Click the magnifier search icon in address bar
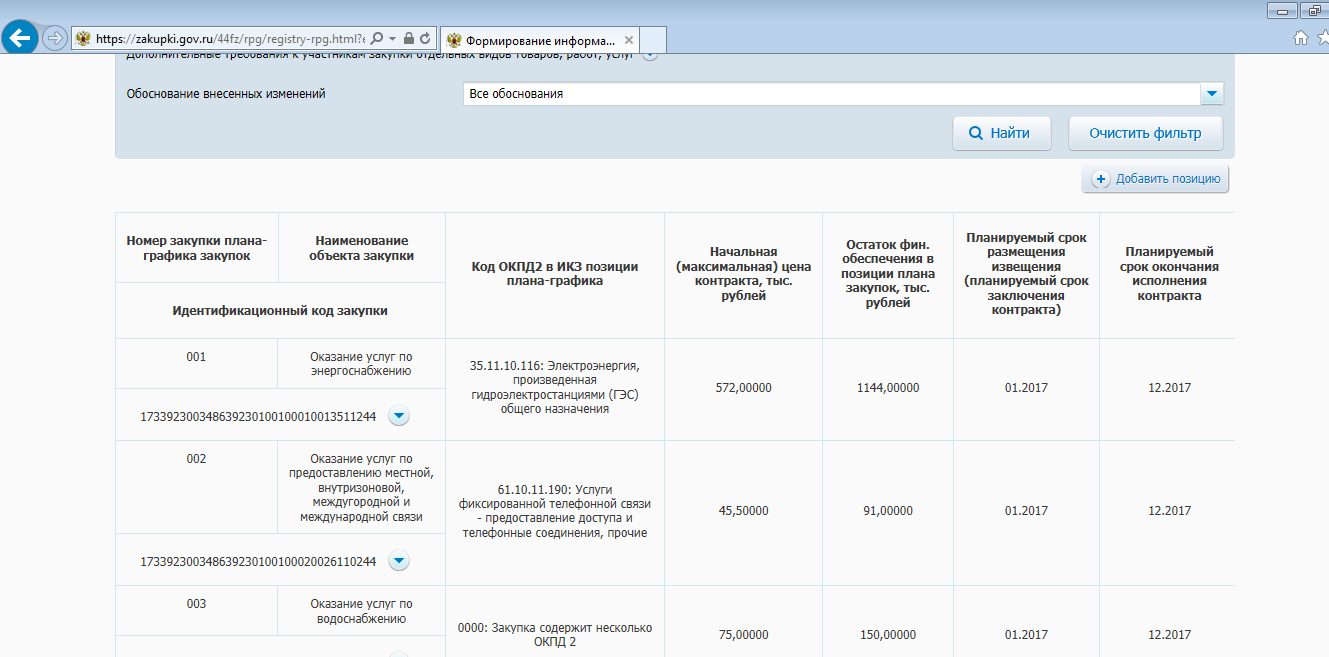Image resolution: width=1329 pixels, height=657 pixels. 377,38
